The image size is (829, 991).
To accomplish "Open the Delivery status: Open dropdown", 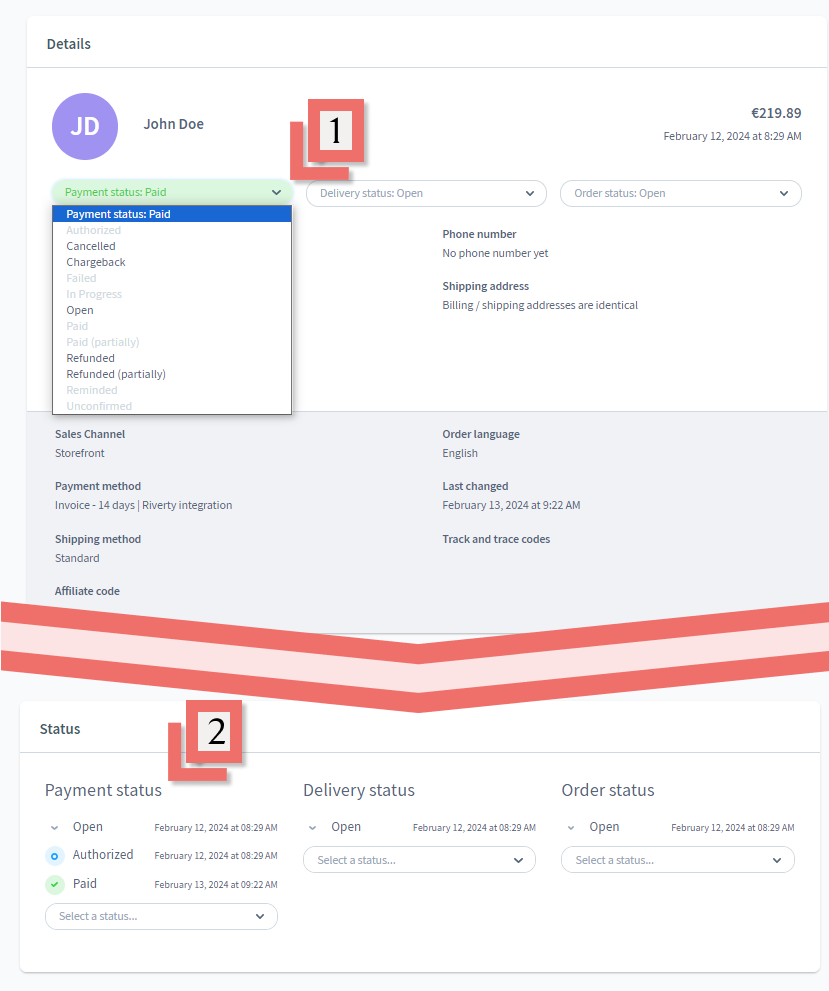I will 425,193.
